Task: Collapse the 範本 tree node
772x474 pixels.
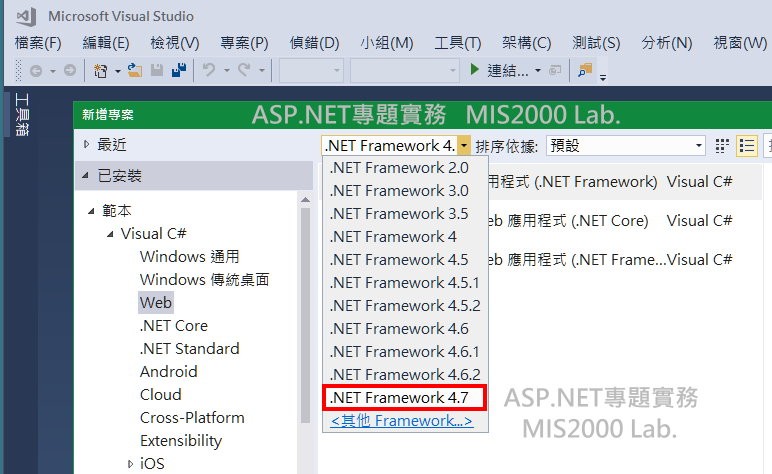Action: point(91,211)
